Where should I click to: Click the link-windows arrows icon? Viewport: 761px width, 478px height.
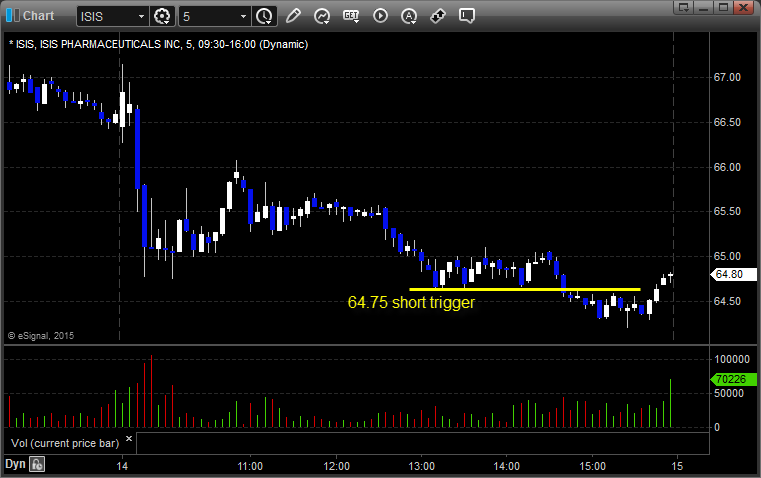click(438, 16)
